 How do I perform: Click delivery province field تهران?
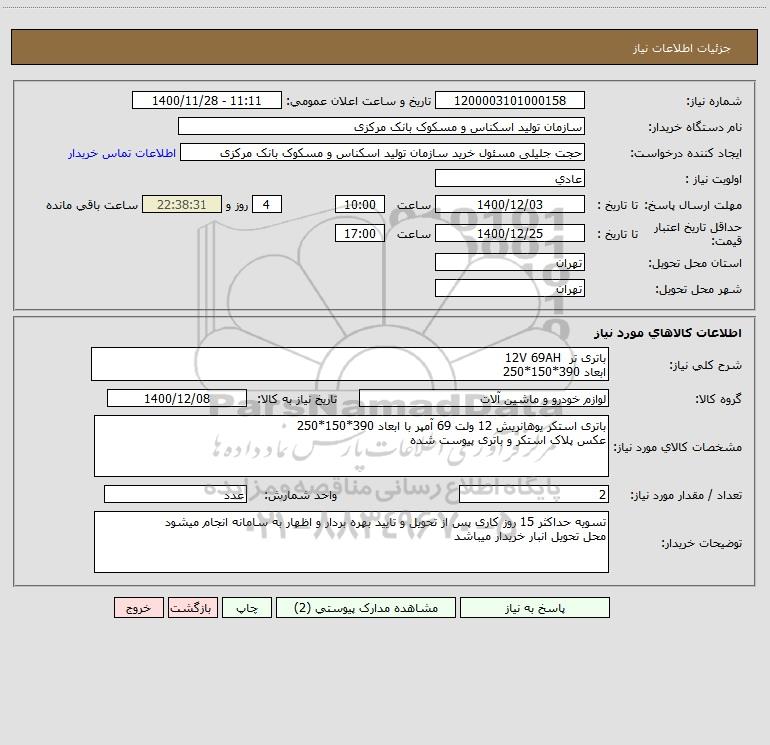pyautogui.click(x=510, y=262)
